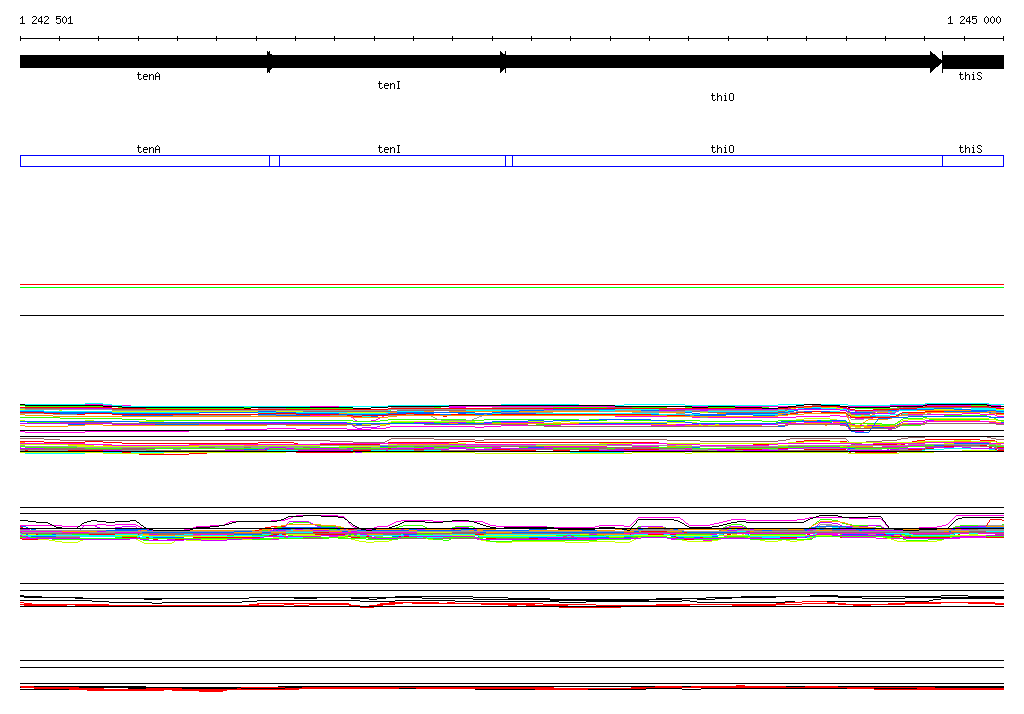Select the blue-outlined thiS annotation box

pos(972,161)
